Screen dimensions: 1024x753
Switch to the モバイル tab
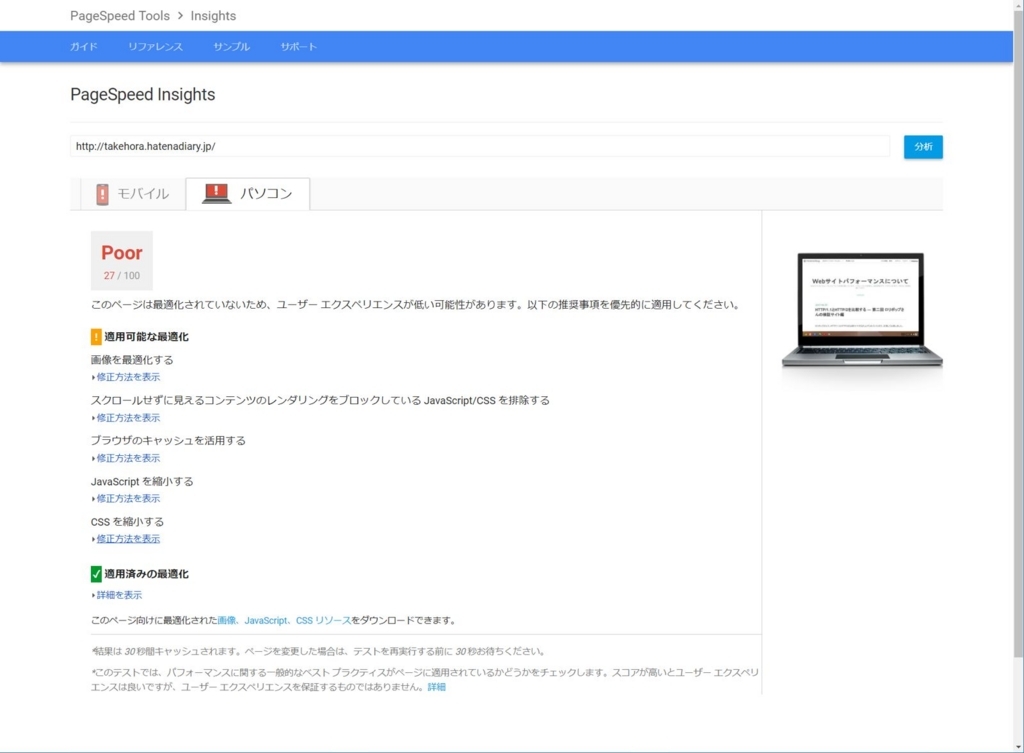pos(133,194)
